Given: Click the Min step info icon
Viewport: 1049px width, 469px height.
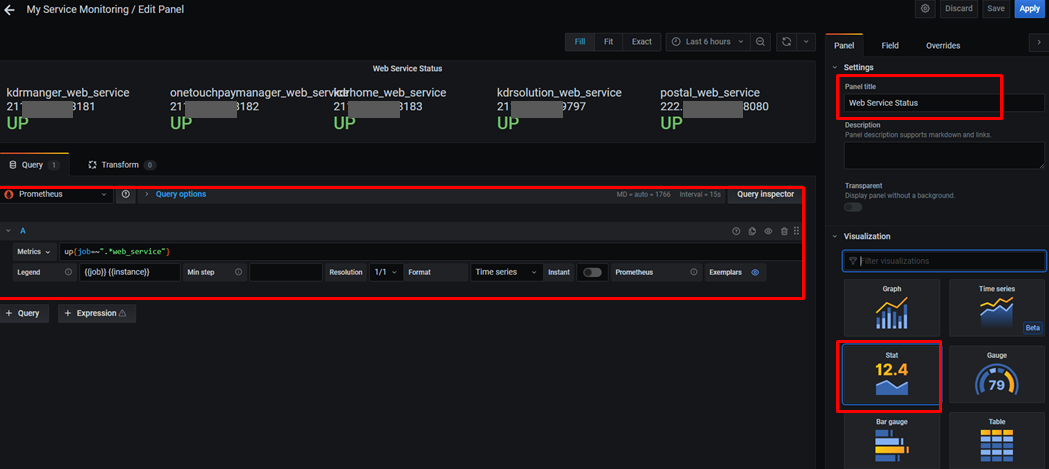Looking at the screenshot, I should pos(239,272).
